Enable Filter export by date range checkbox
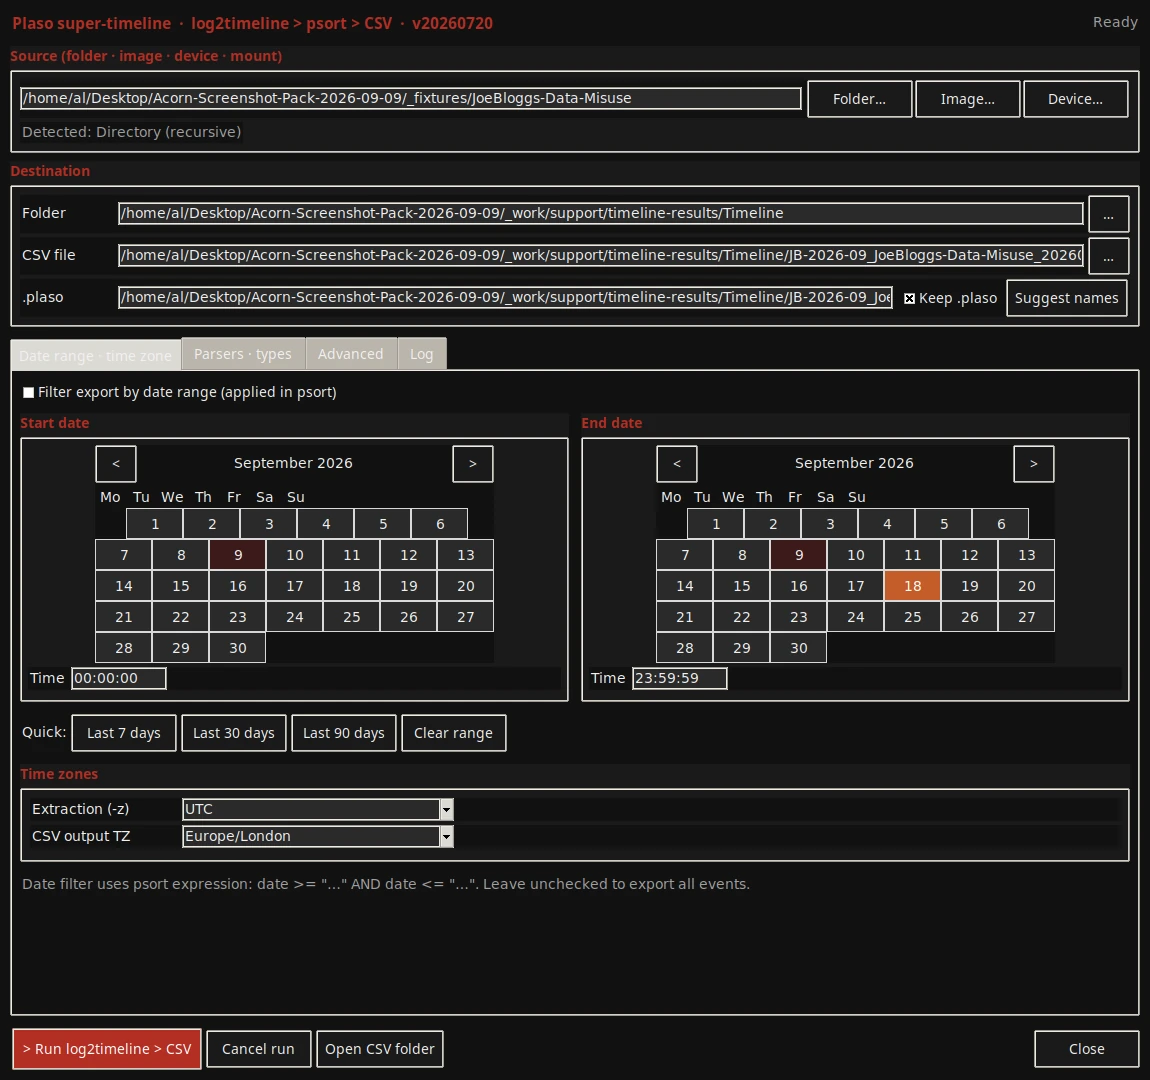This screenshot has width=1150, height=1080. (x=29, y=392)
